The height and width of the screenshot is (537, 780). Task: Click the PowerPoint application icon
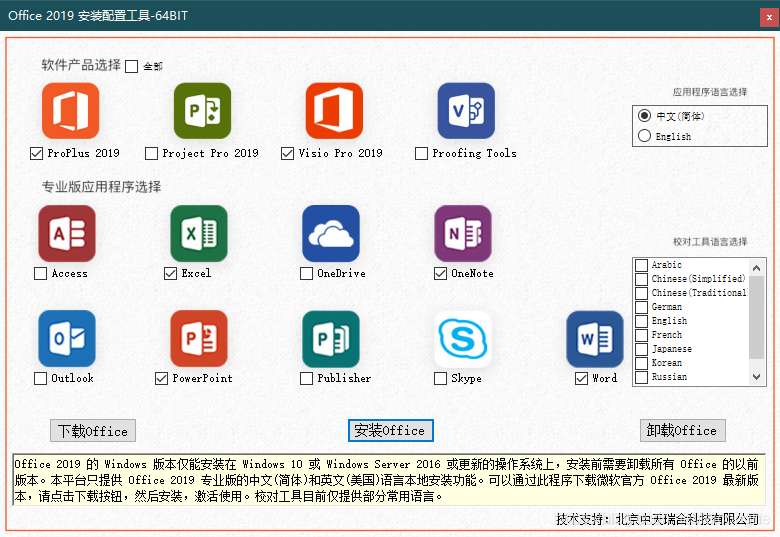199,339
